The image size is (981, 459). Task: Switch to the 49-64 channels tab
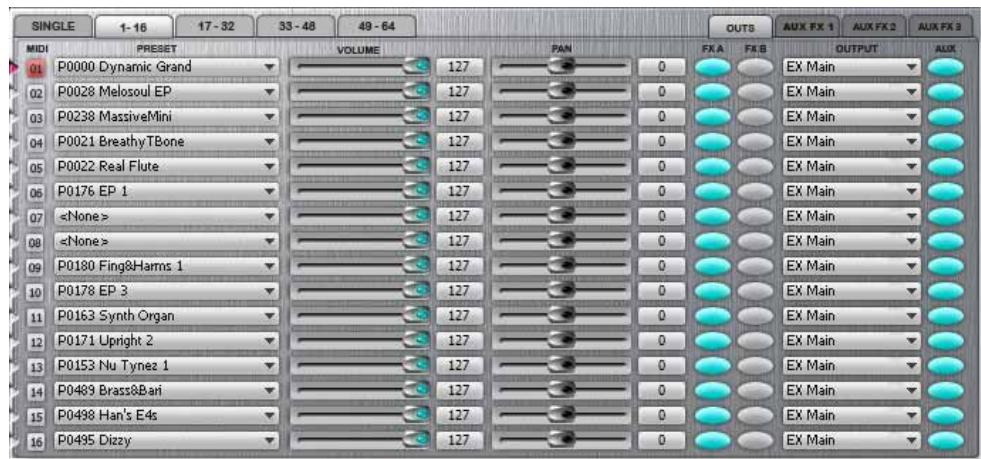[x=376, y=27]
